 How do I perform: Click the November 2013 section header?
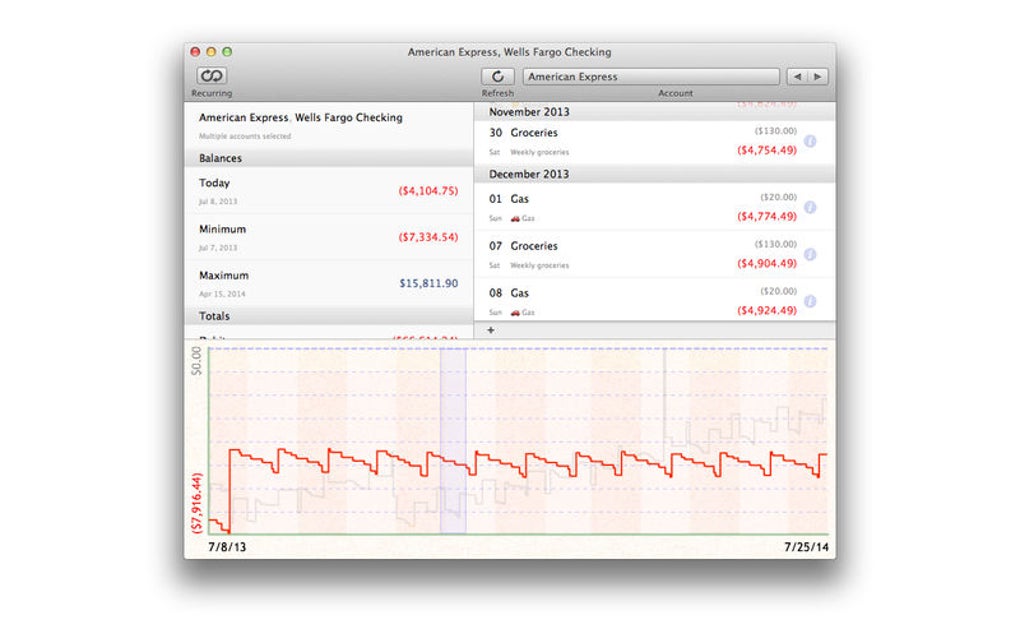(654, 112)
